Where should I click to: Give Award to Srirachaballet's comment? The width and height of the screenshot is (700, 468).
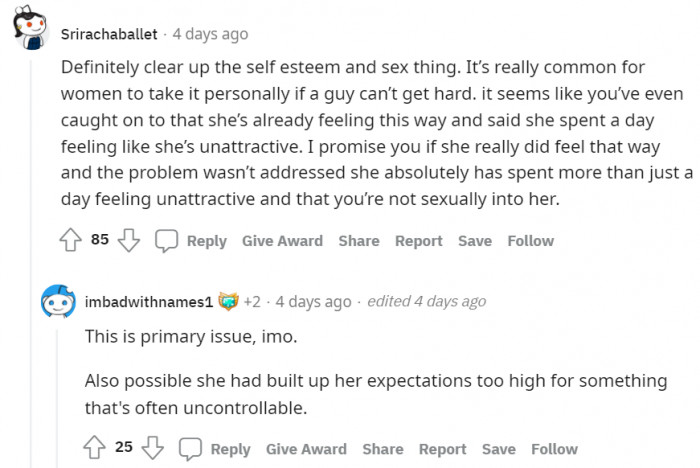click(282, 240)
